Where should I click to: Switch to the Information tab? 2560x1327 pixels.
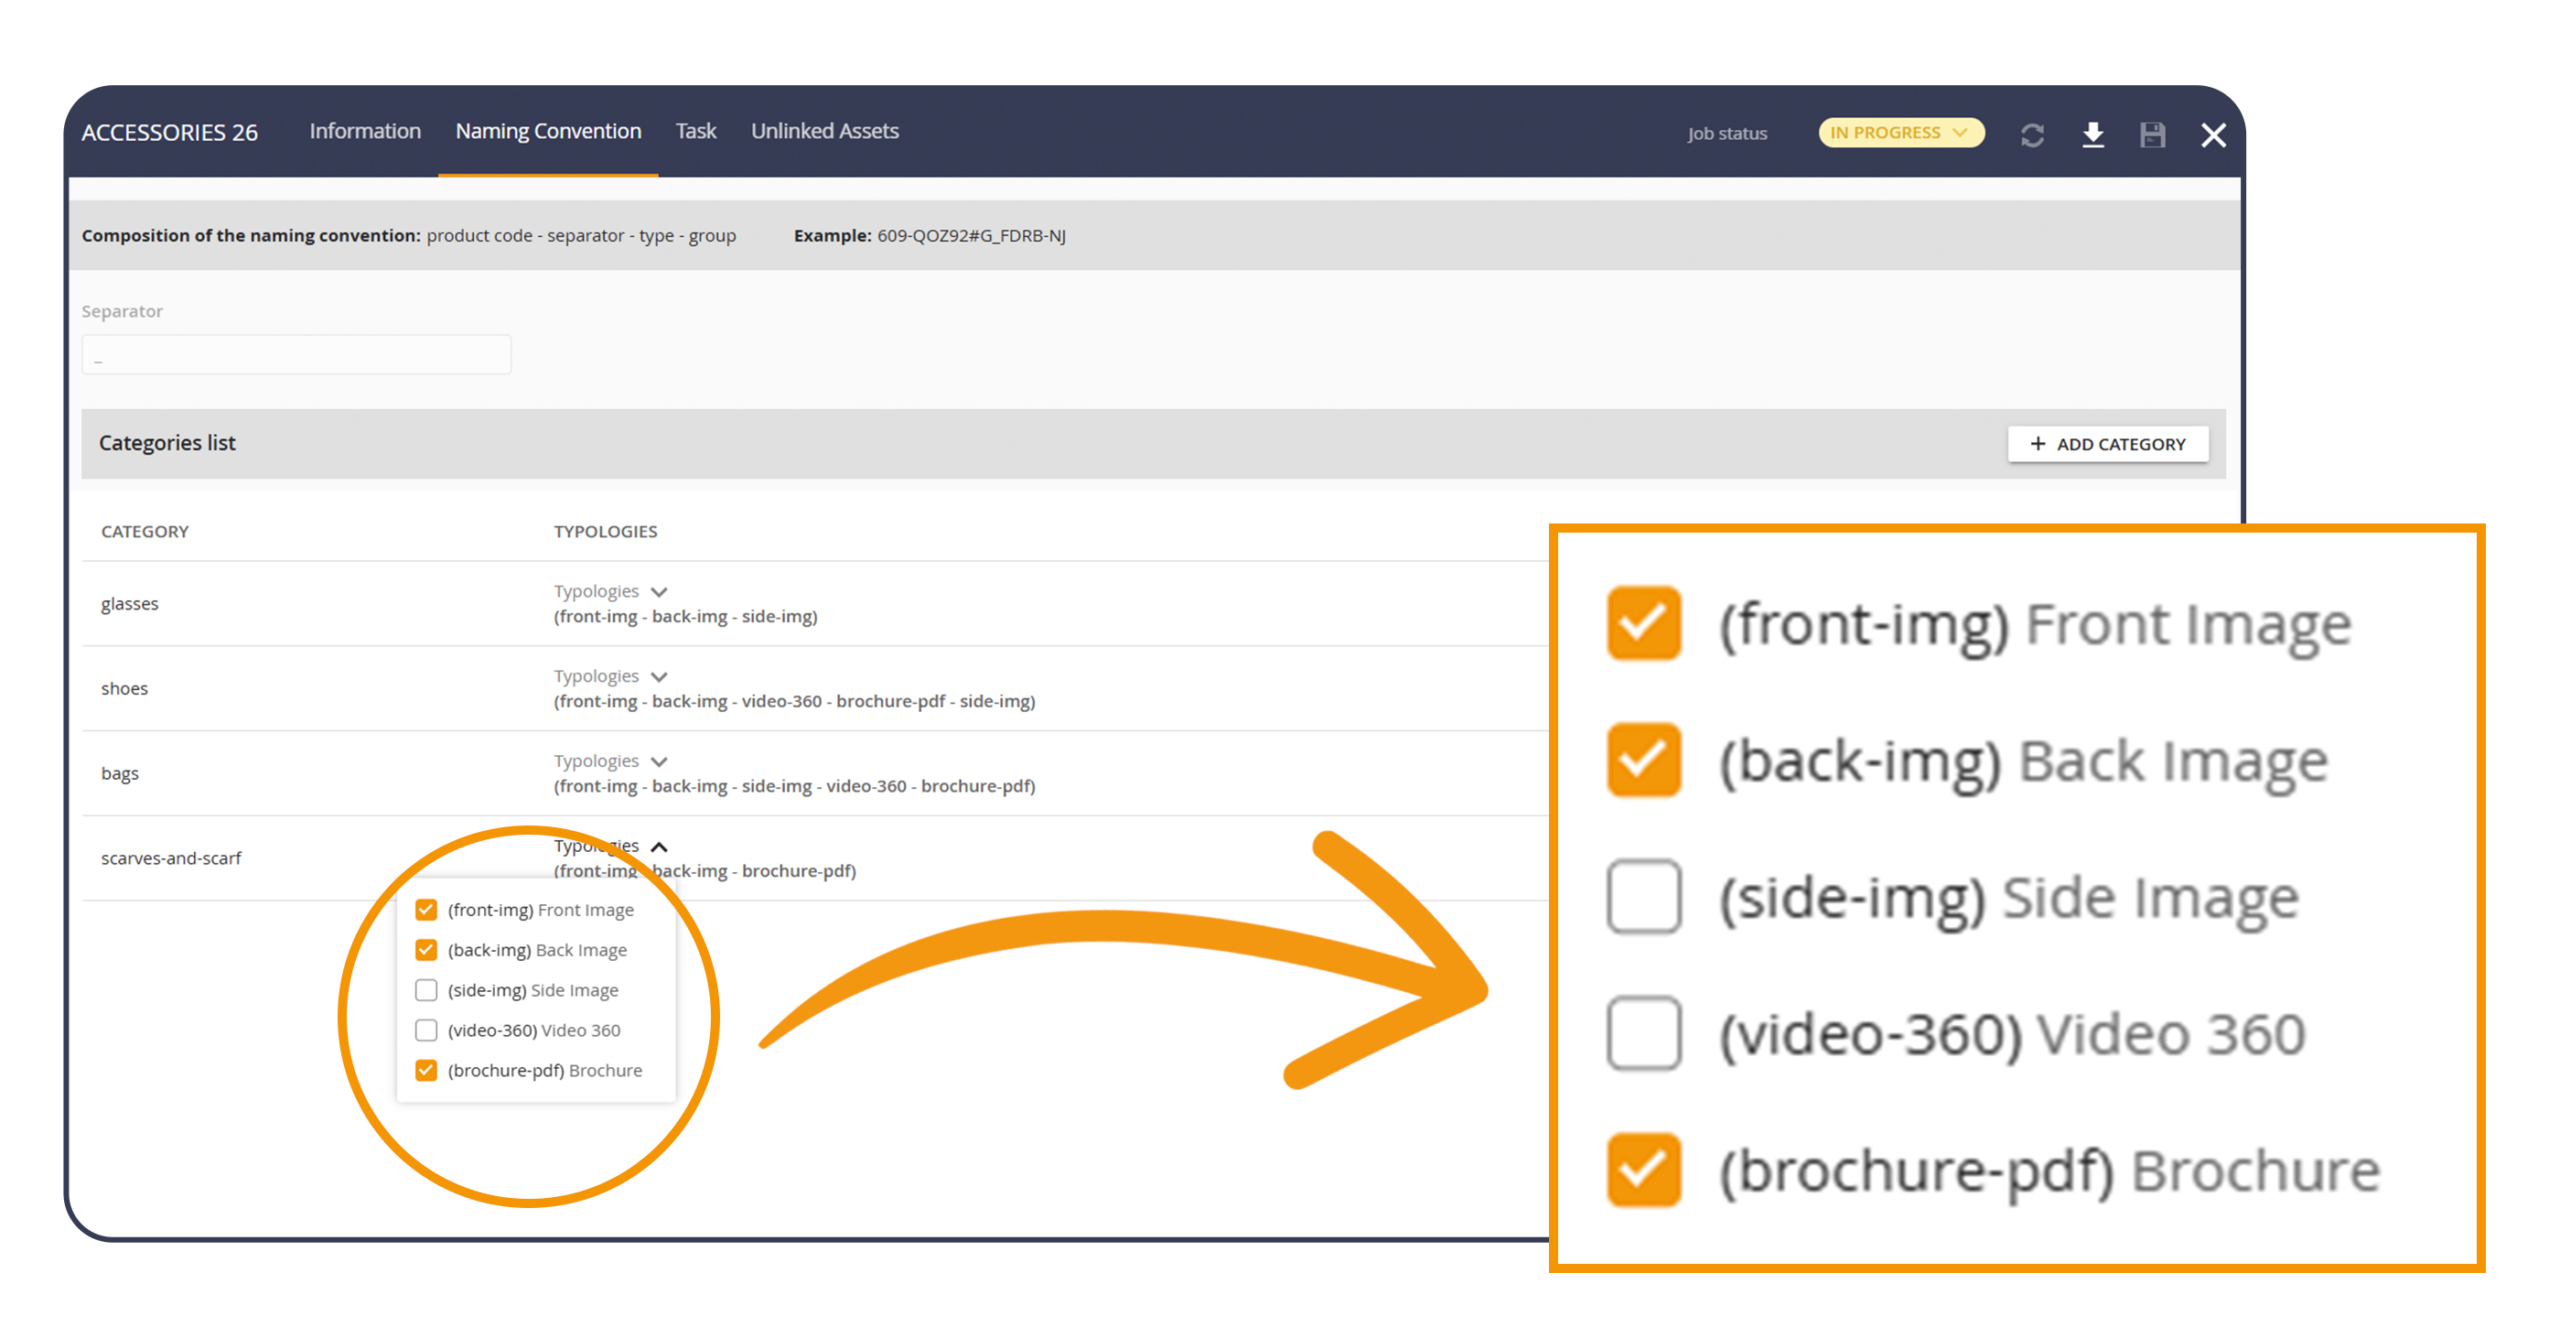click(x=365, y=131)
